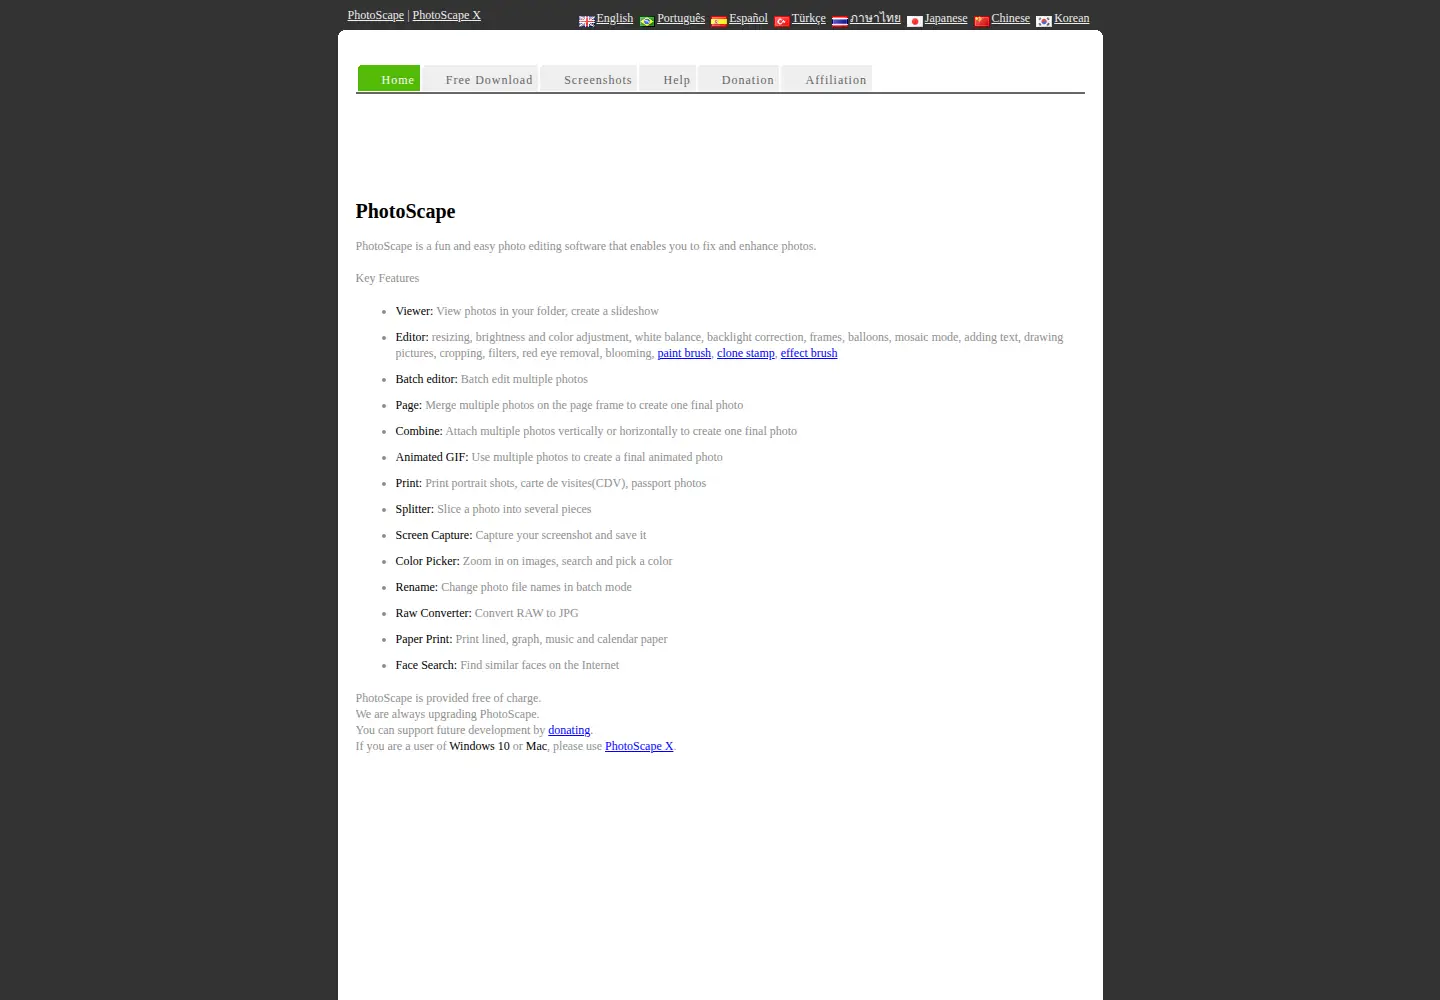Click the 'Batch editor:' feature label
Viewport: 1440px width, 1000px height.
click(x=426, y=379)
